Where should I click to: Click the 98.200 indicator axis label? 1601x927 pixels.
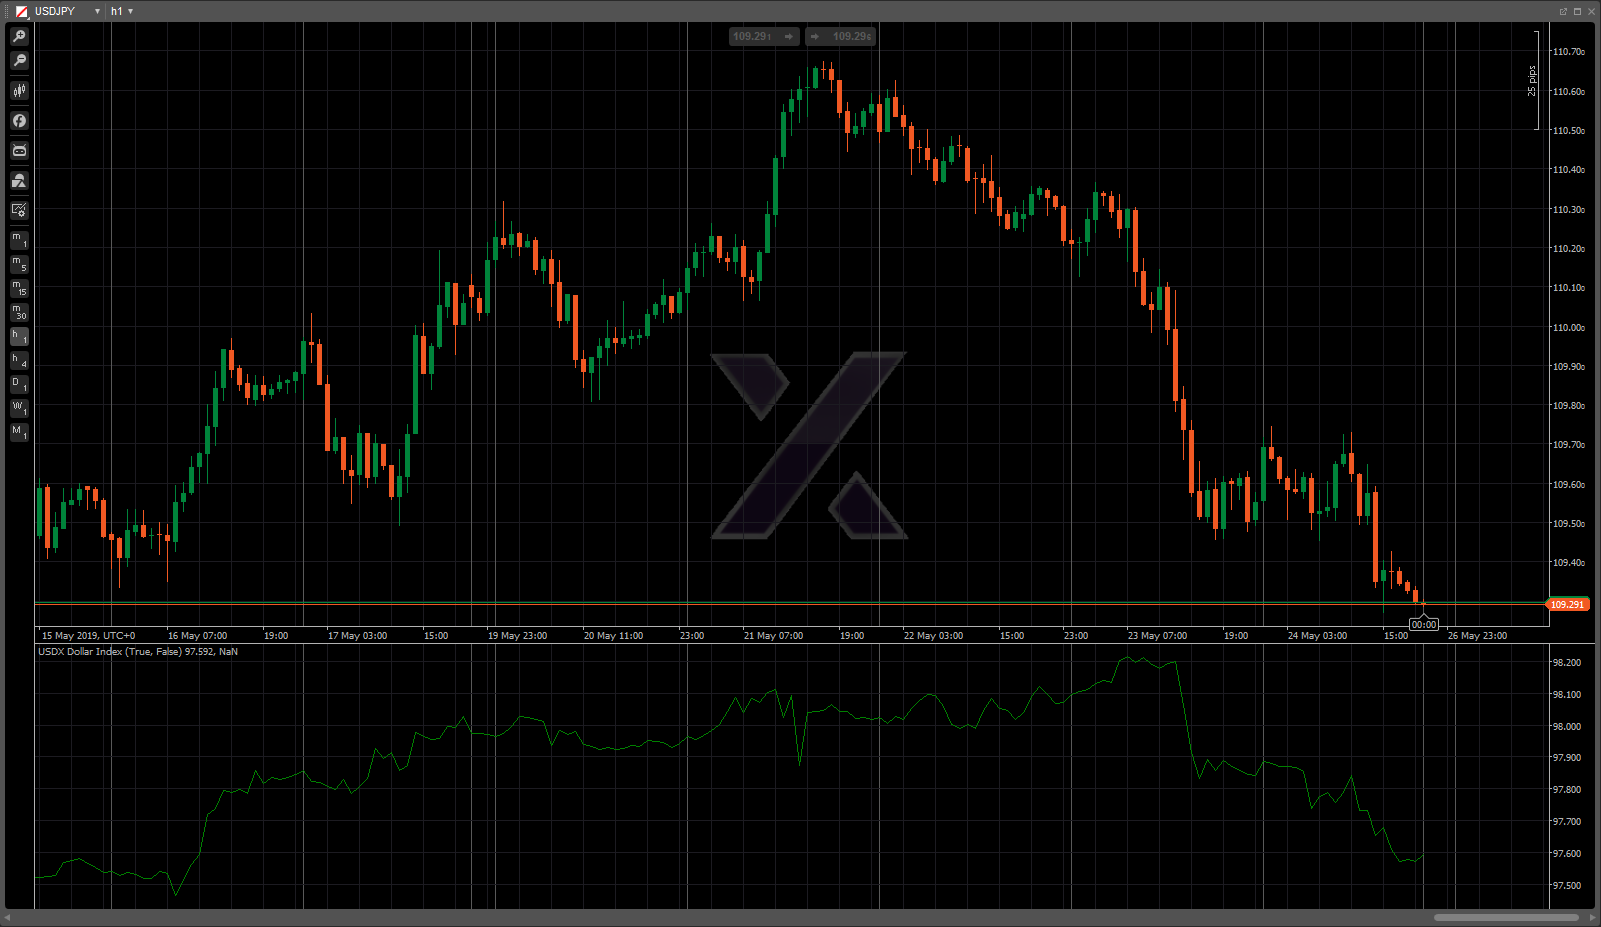1566,663
